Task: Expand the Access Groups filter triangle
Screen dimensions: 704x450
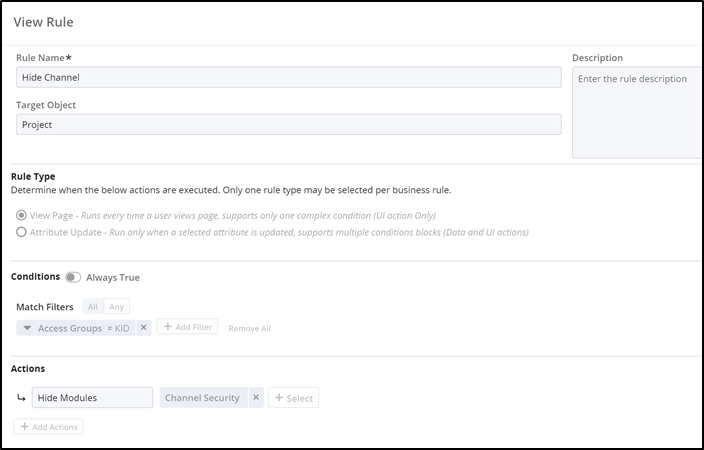Action: point(27,328)
